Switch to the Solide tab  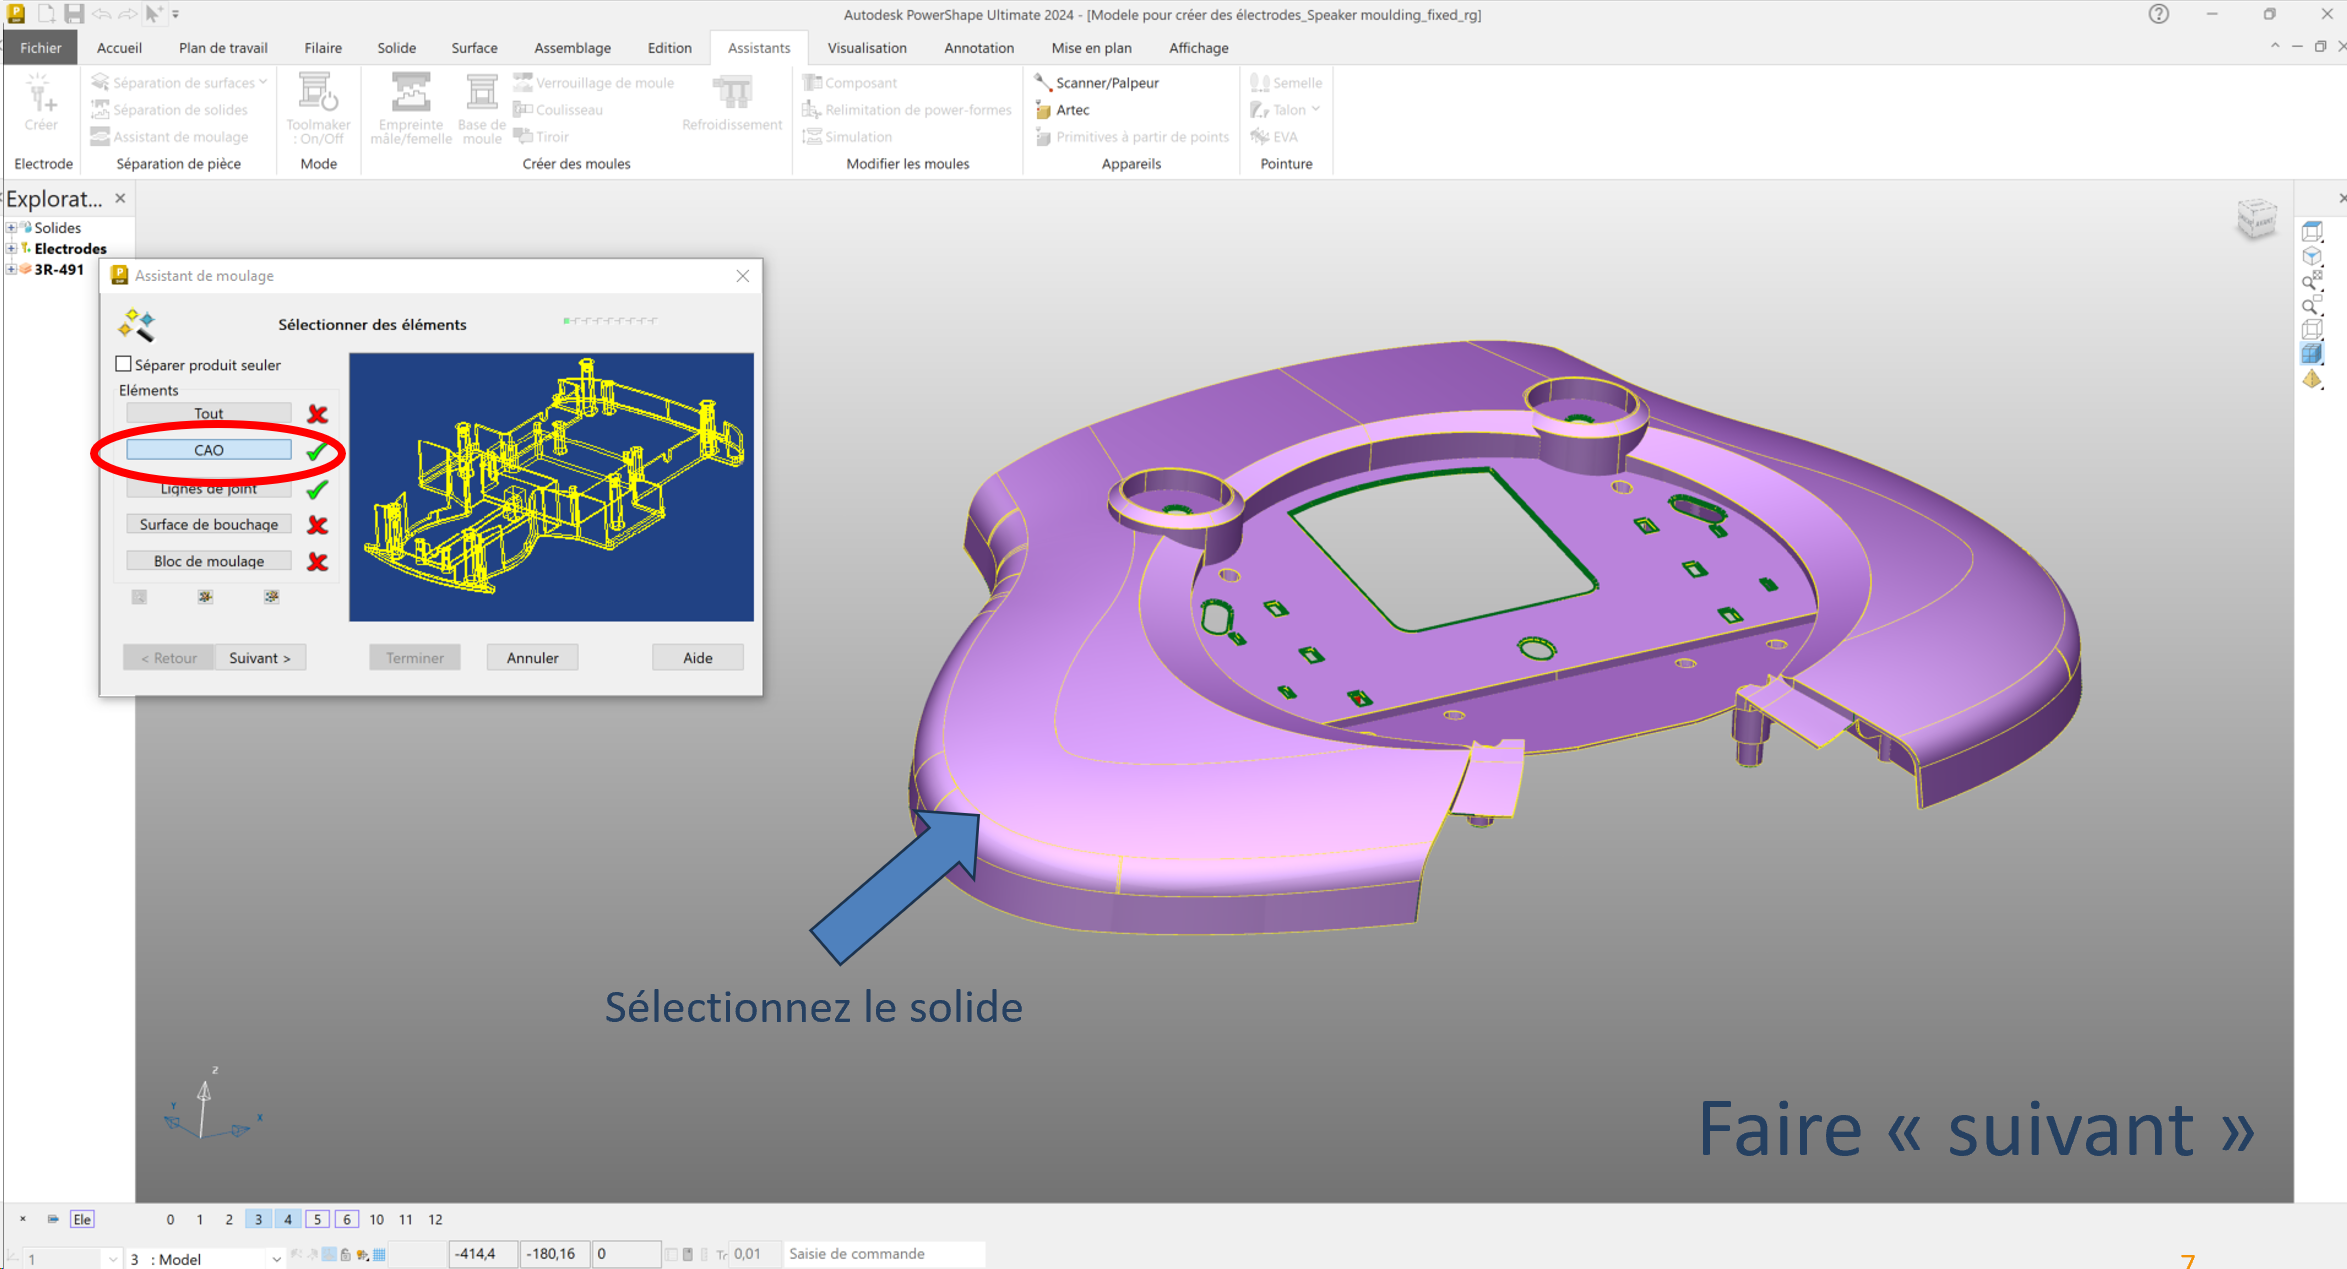(396, 47)
